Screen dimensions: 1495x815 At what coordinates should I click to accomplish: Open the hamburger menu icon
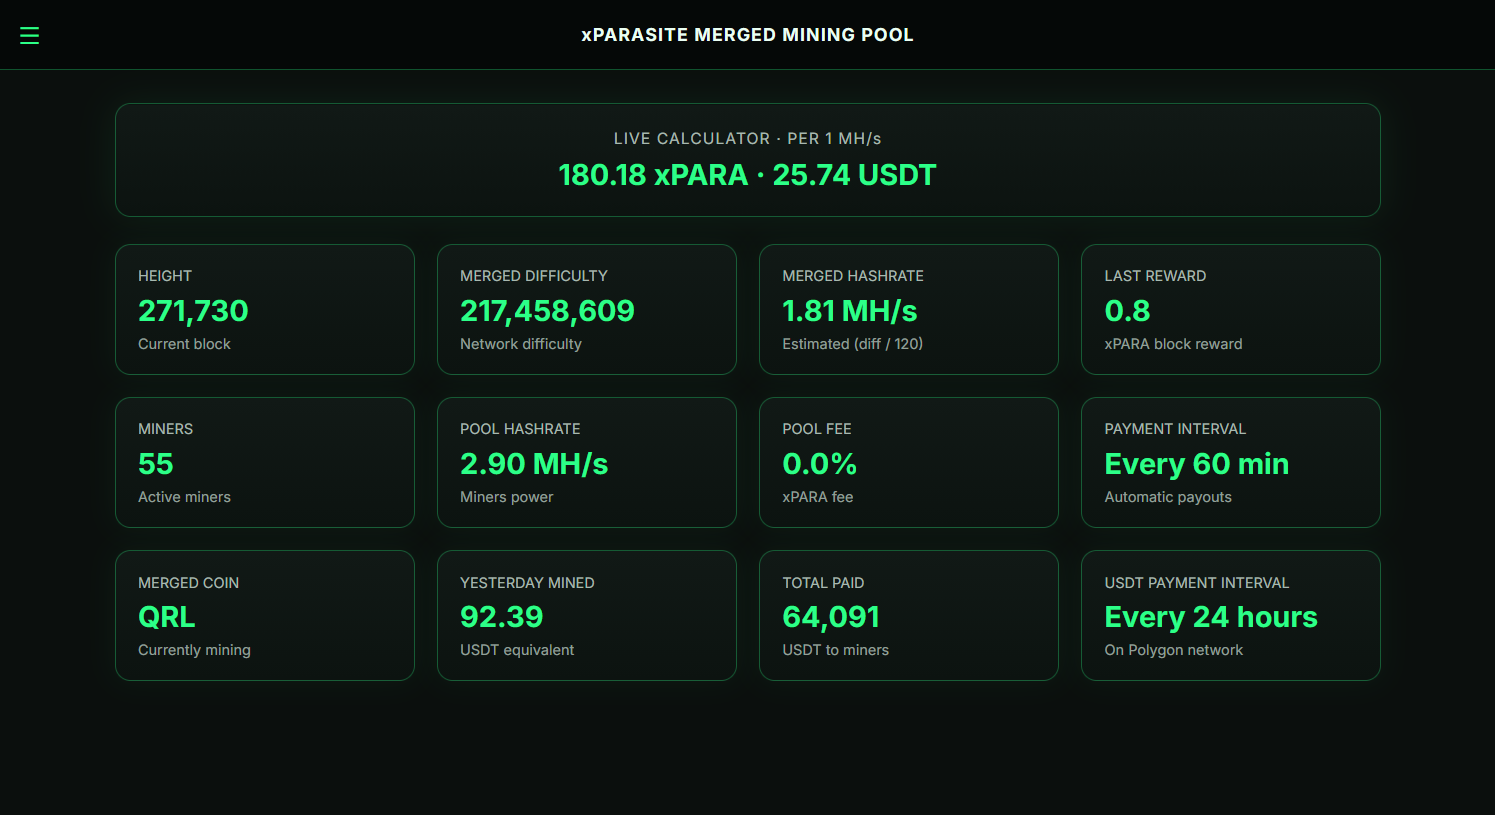(x=30, y=36)
